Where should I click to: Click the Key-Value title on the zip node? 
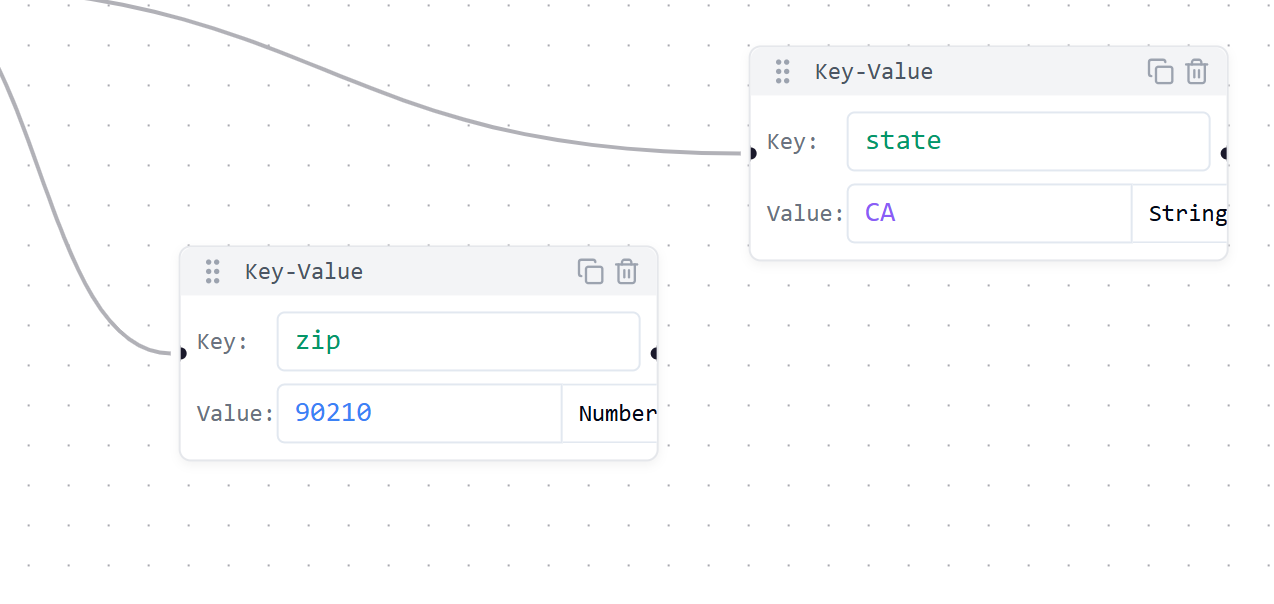pos(304,271)
